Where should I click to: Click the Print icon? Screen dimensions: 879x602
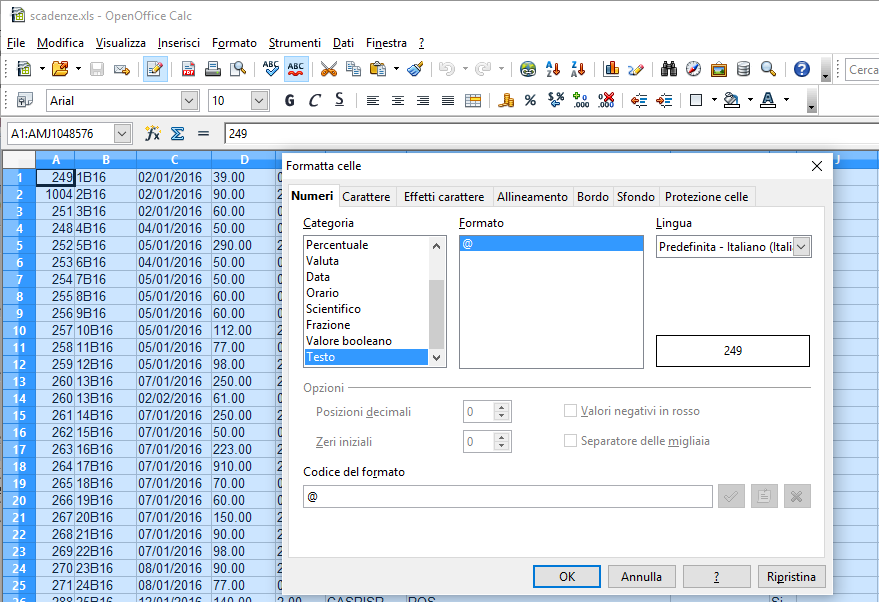(213, 69)
